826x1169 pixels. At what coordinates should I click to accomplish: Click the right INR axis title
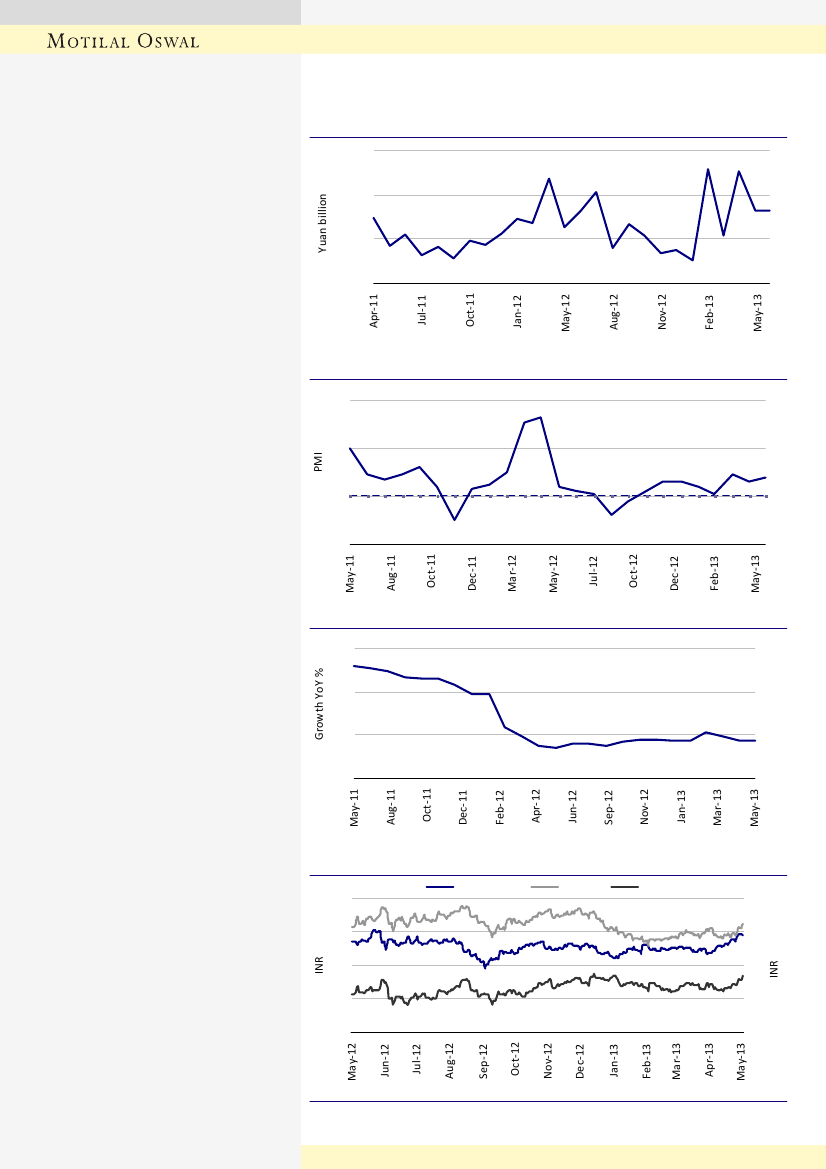(777, 968)
